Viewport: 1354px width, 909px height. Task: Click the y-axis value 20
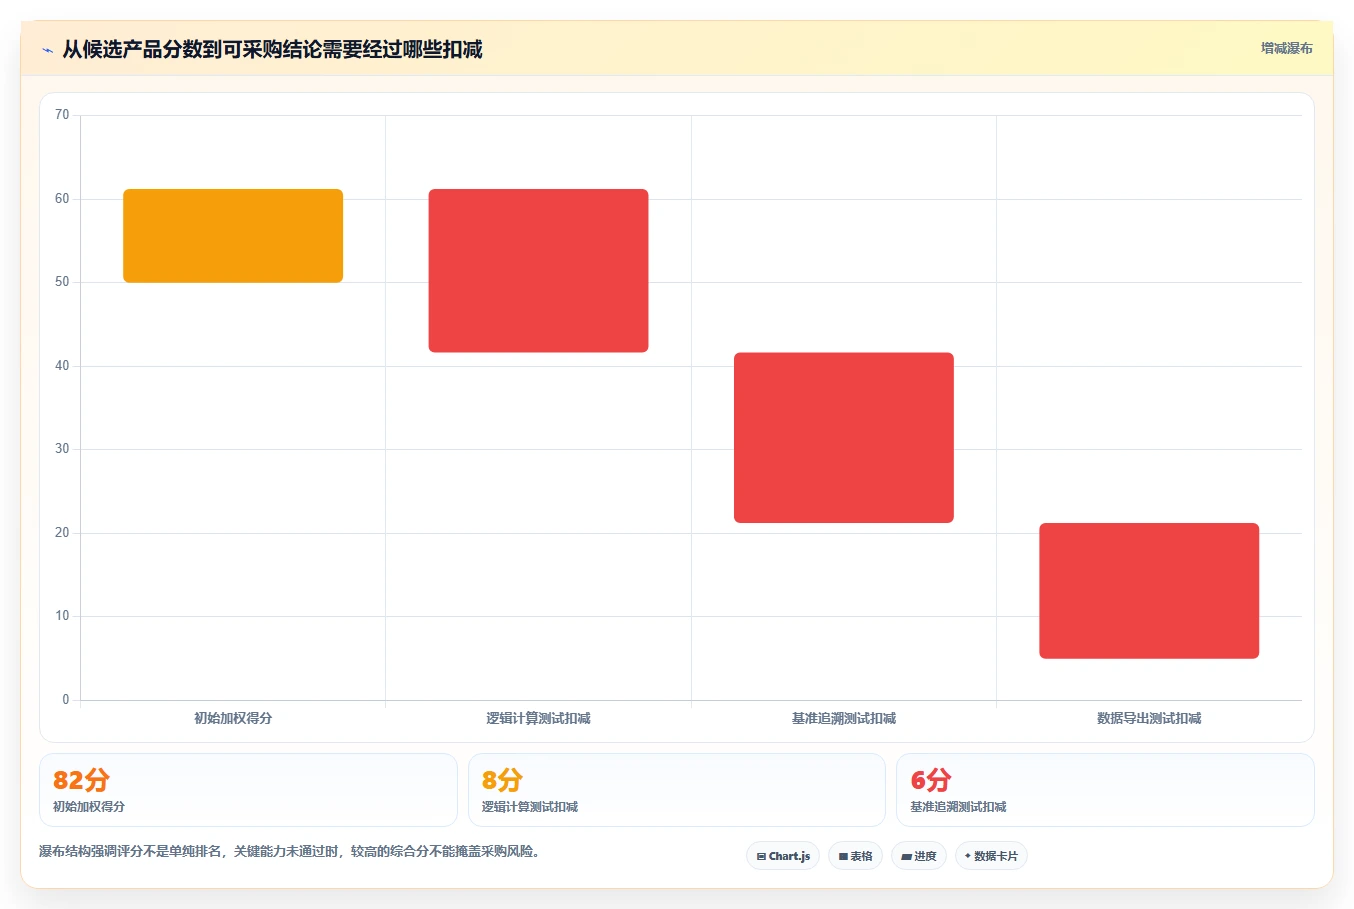62,533
